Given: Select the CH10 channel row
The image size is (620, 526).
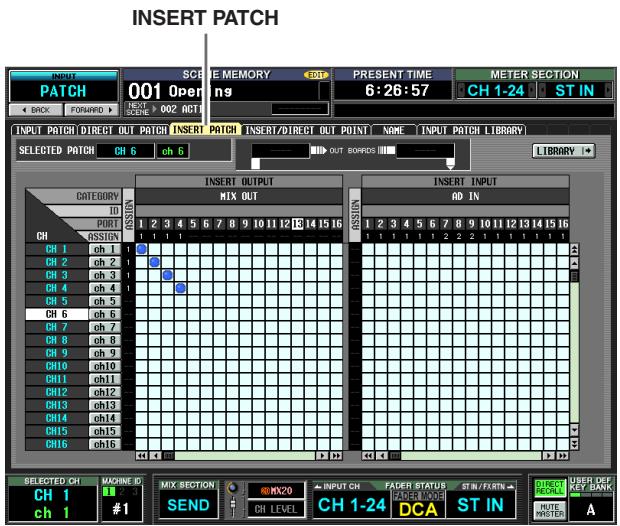Looking at the screenshot, I should pos(57,366).
